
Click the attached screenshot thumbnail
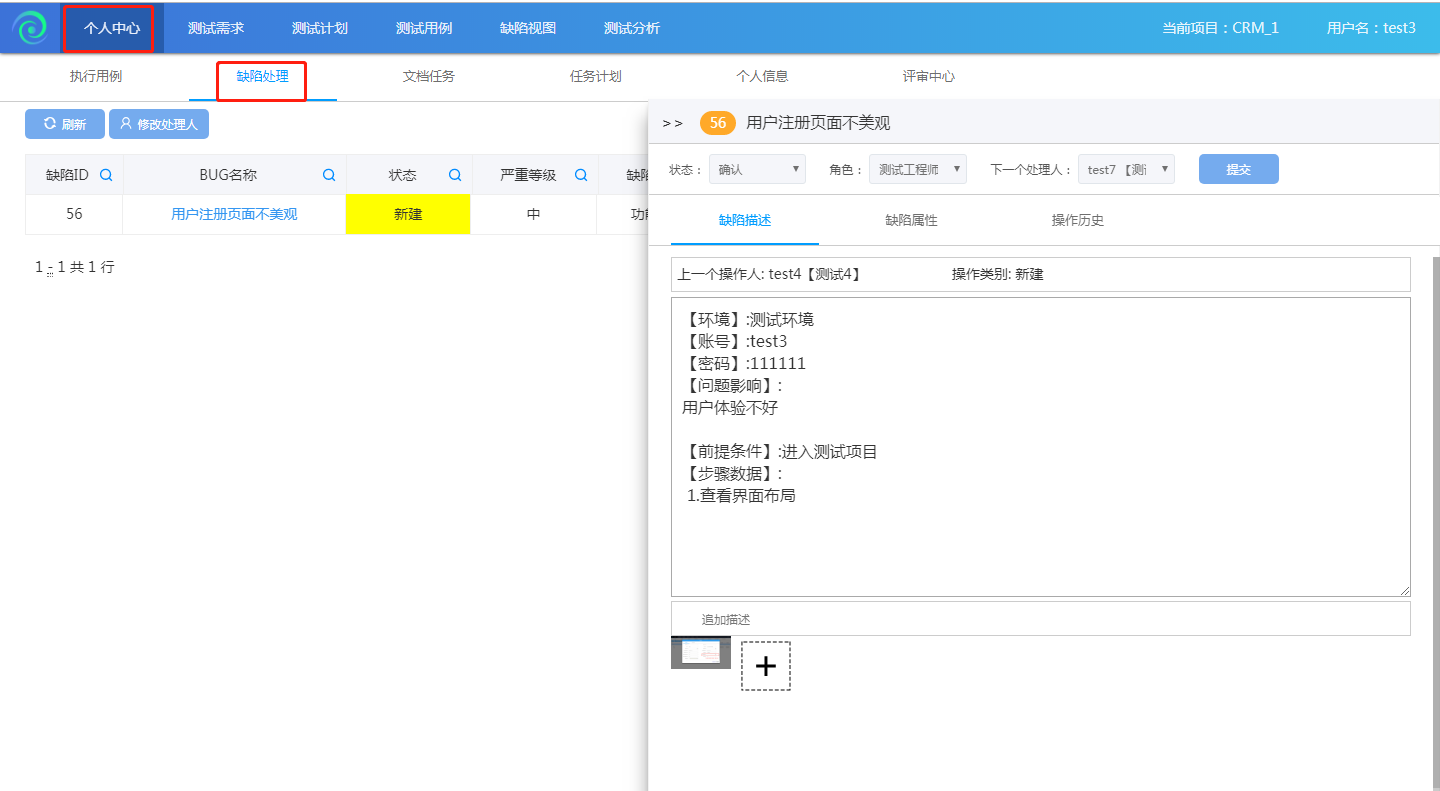700,652
